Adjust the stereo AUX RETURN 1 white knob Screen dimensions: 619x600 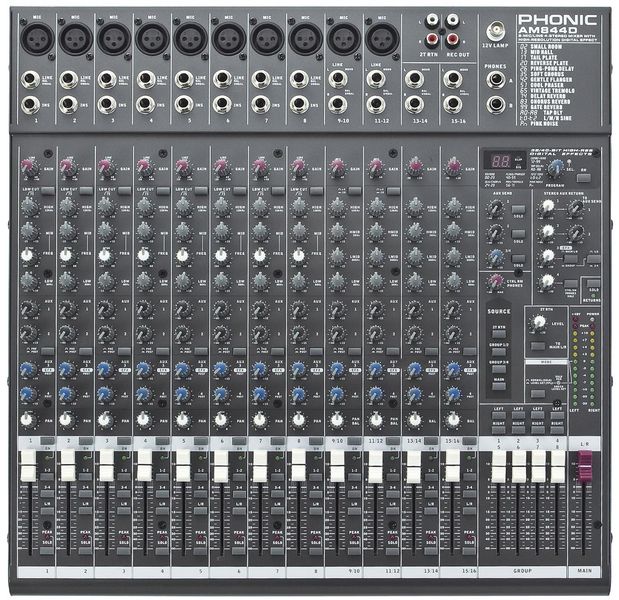[548, 207]
